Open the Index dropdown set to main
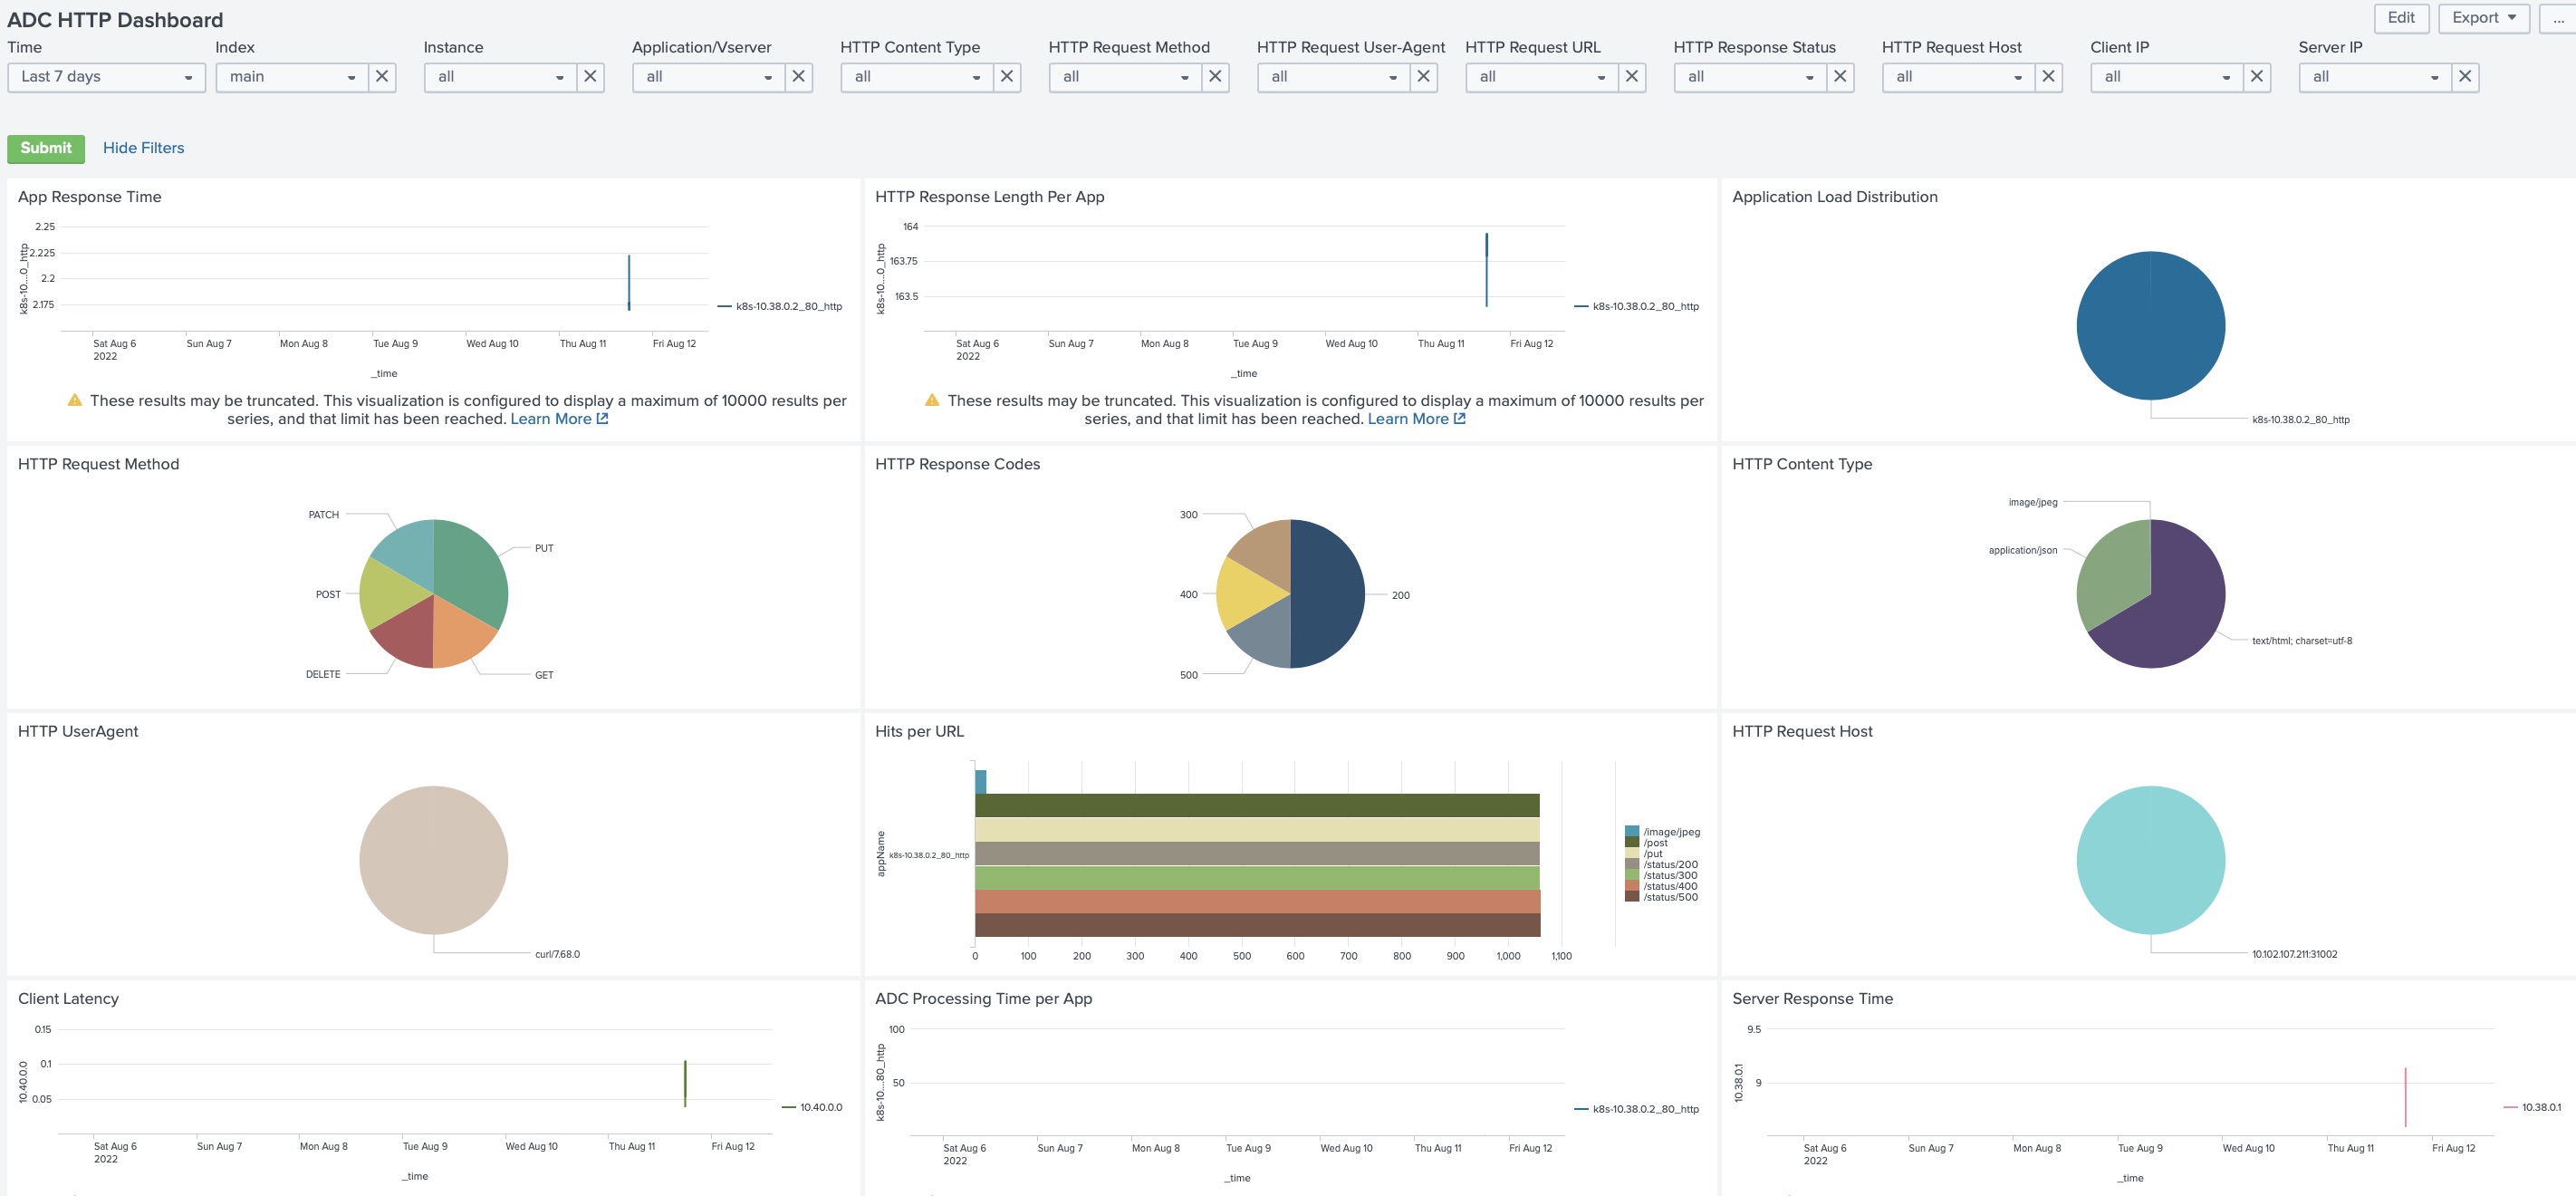This screenshot has width=2576, height=1196. click(x=292, y=77)
